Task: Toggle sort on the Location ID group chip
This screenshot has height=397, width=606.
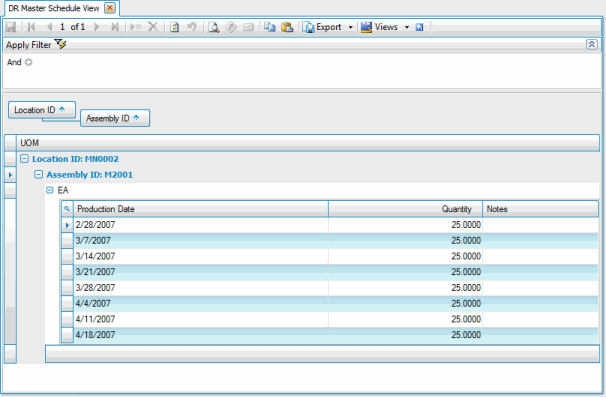Action: coord(42,110)
